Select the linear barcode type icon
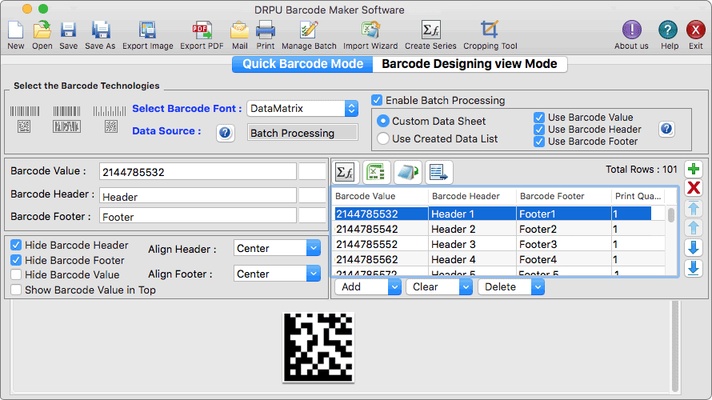The image size is (712, 400). click(x=25, y=111)
